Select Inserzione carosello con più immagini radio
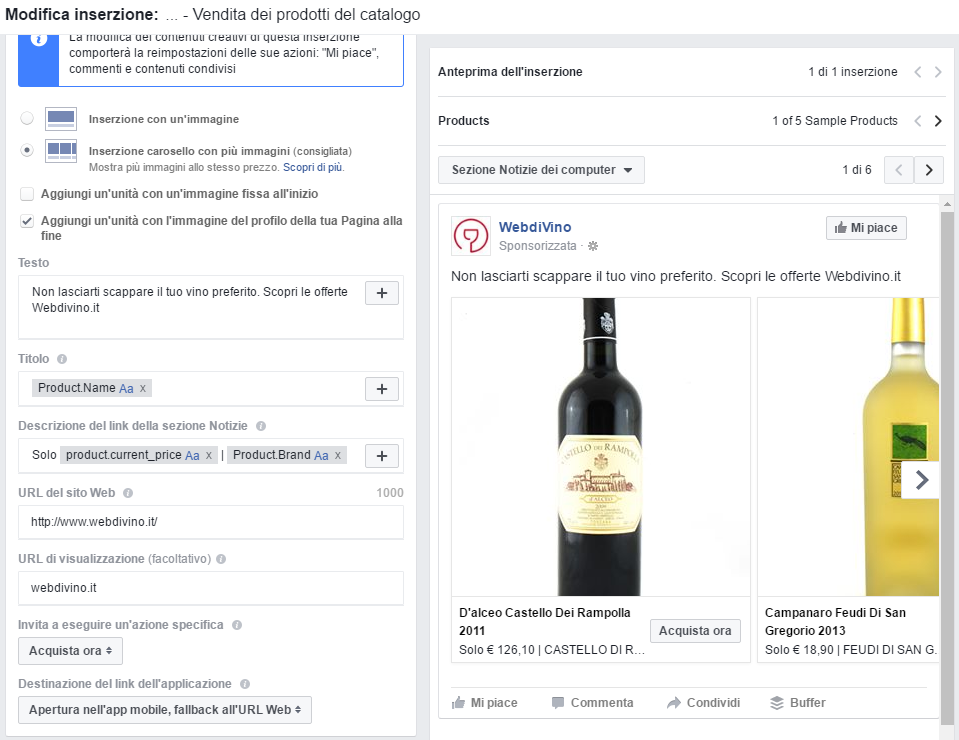The width and height of the screenshot is (959, 740). coord(27,150)
